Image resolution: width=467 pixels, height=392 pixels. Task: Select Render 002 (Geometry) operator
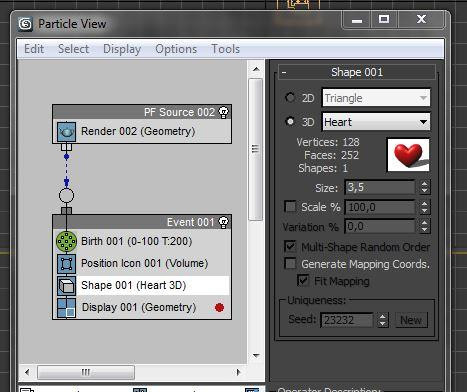pos(142,131)
